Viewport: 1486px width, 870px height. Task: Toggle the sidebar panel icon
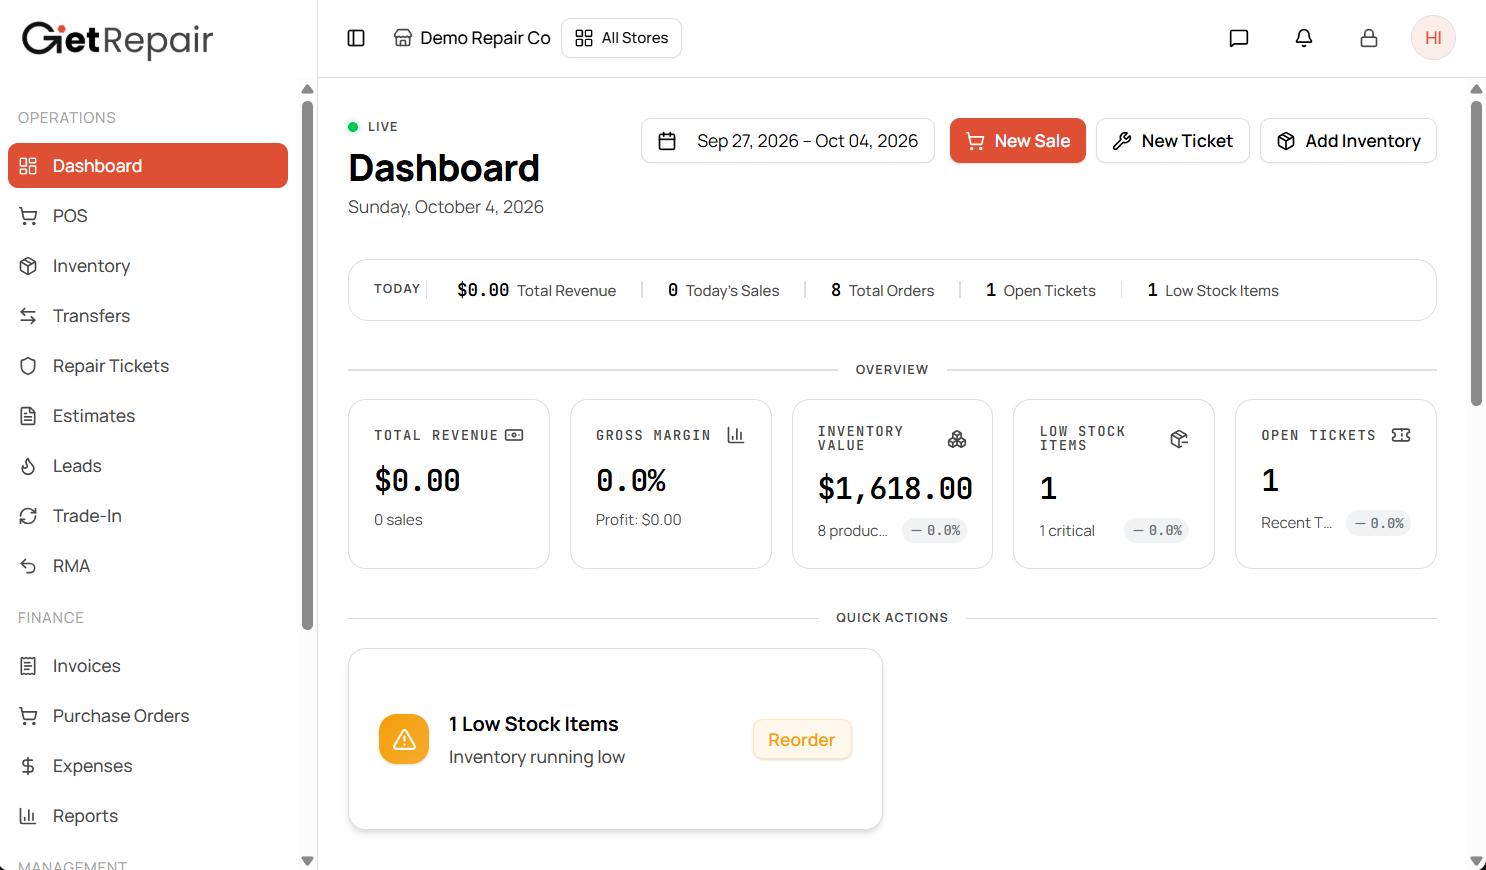pyautogui.click(x=356, y=38)
